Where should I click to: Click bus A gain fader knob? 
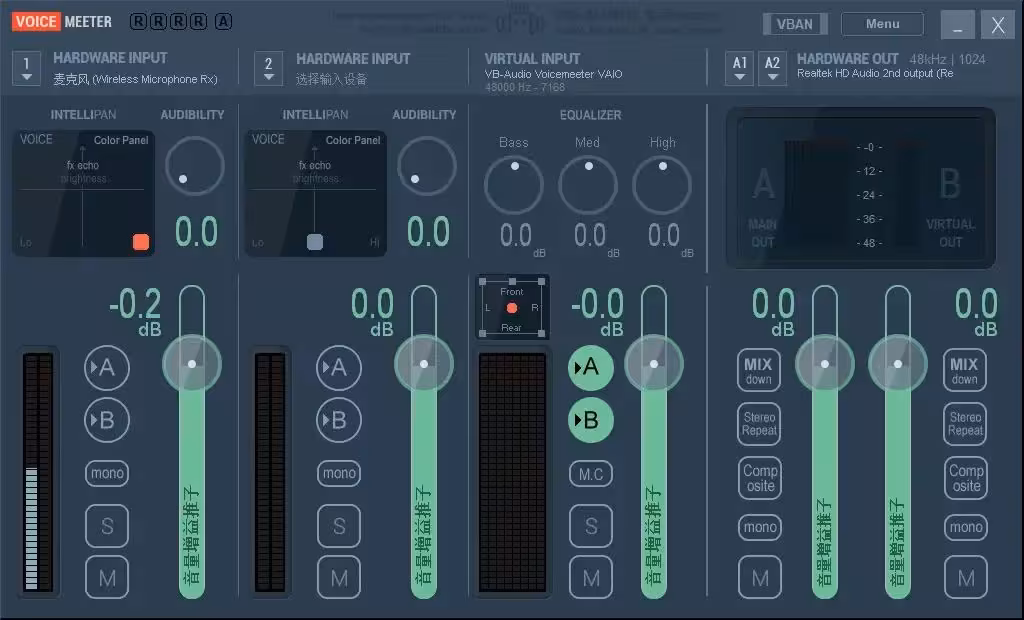tap(825, 364)
